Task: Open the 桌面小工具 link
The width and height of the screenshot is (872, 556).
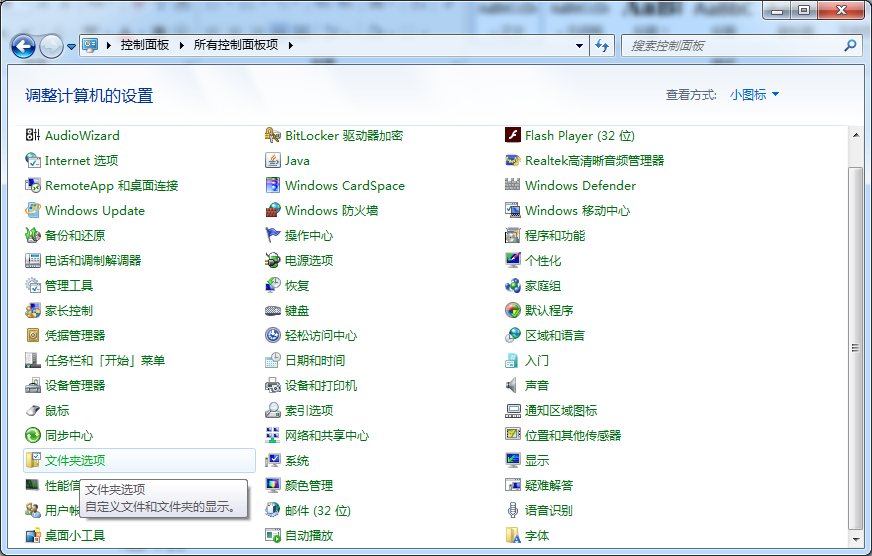Action: pos(75,535)
